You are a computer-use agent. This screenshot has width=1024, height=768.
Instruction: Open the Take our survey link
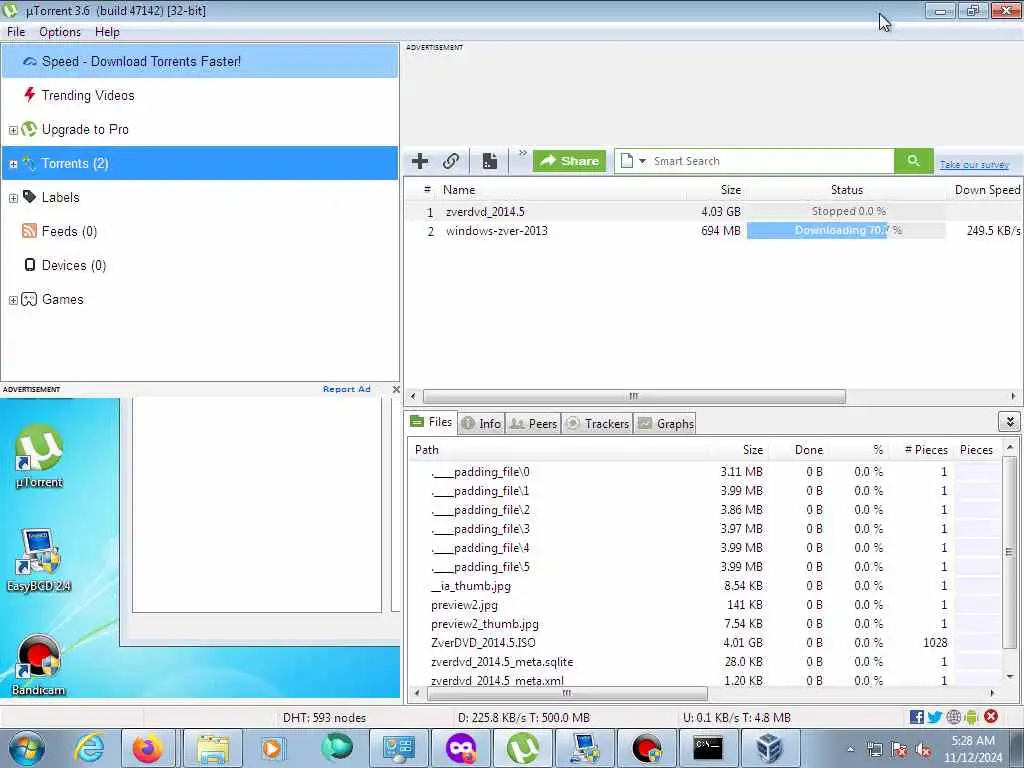[x=974, y=165]
